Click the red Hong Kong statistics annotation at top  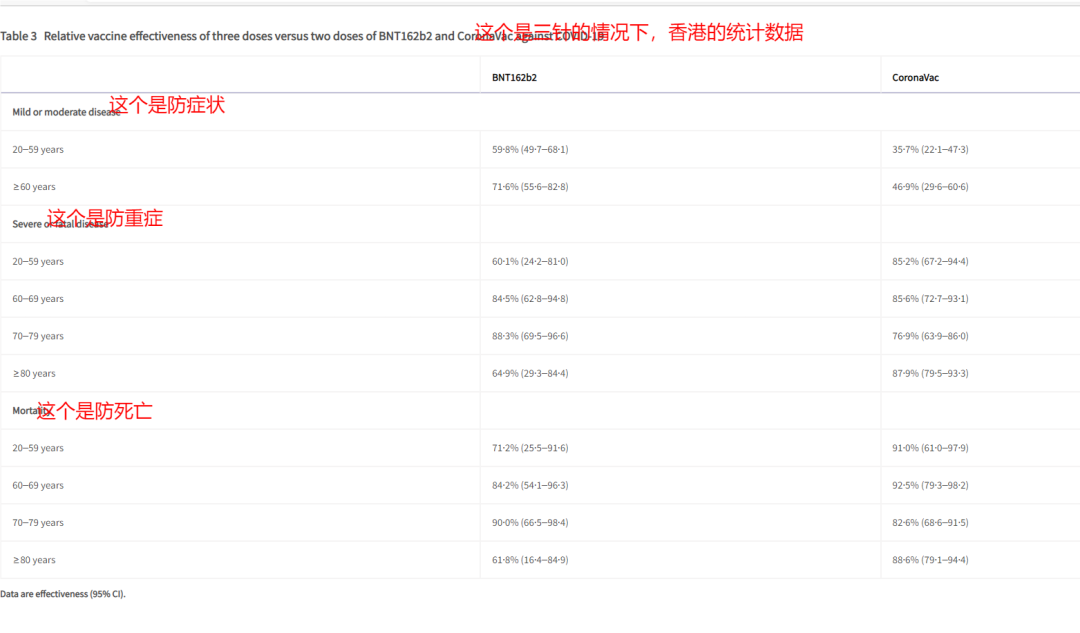[638, 32]
